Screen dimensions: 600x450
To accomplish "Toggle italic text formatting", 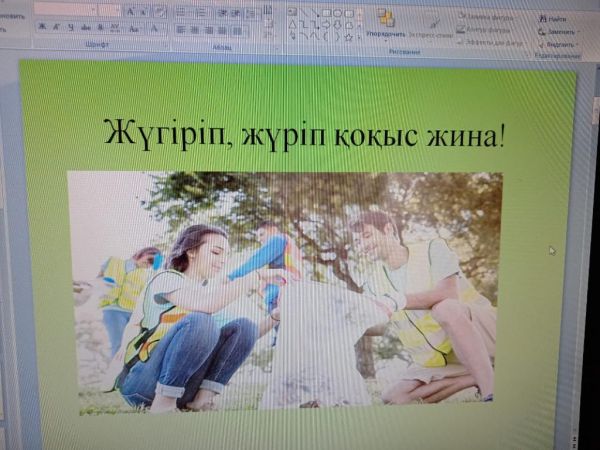I will (x=56, y=27).
